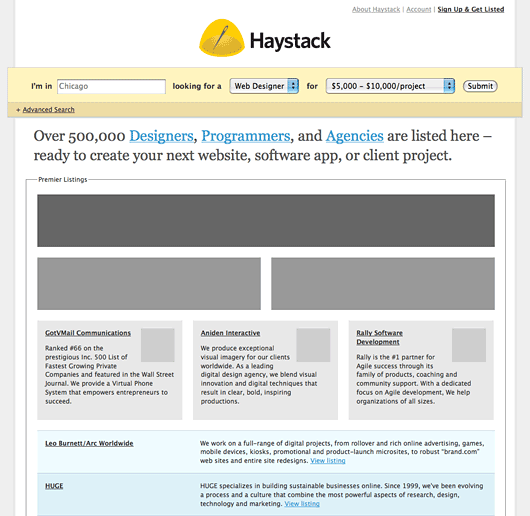Click 'Rally is the #1 partner for' text
The width and height of the screenshot is (530, 516).
pyautogui.click(x=395, y=357)
